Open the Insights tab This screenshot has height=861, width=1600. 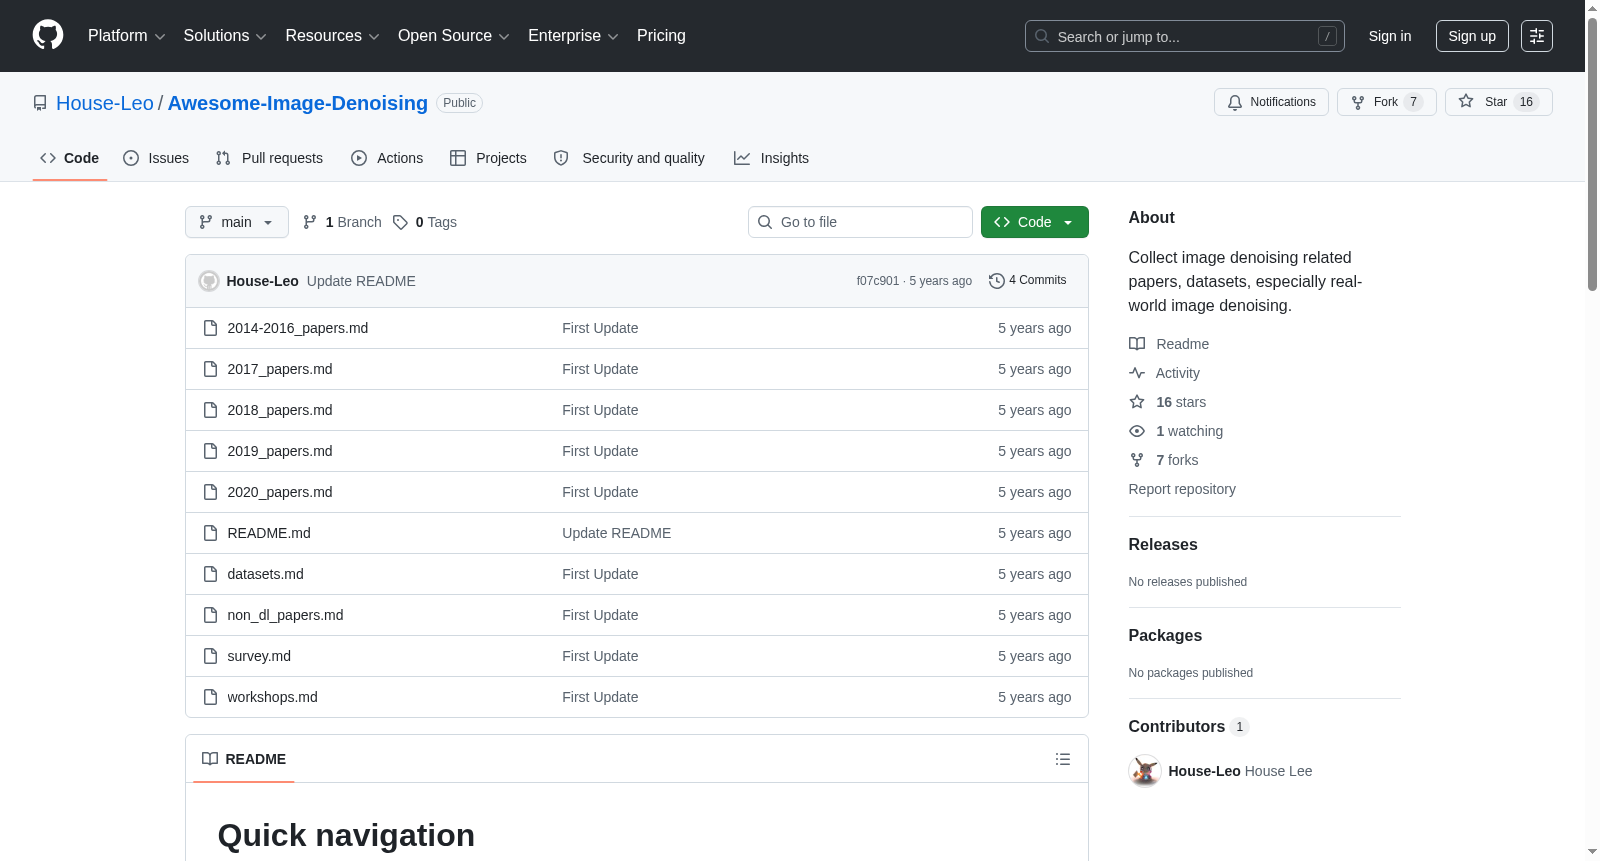coord(771,158)
